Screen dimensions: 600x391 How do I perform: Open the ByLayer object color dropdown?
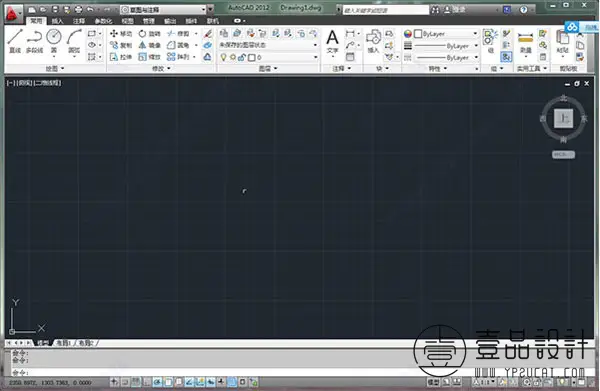(x=446, y=34)
